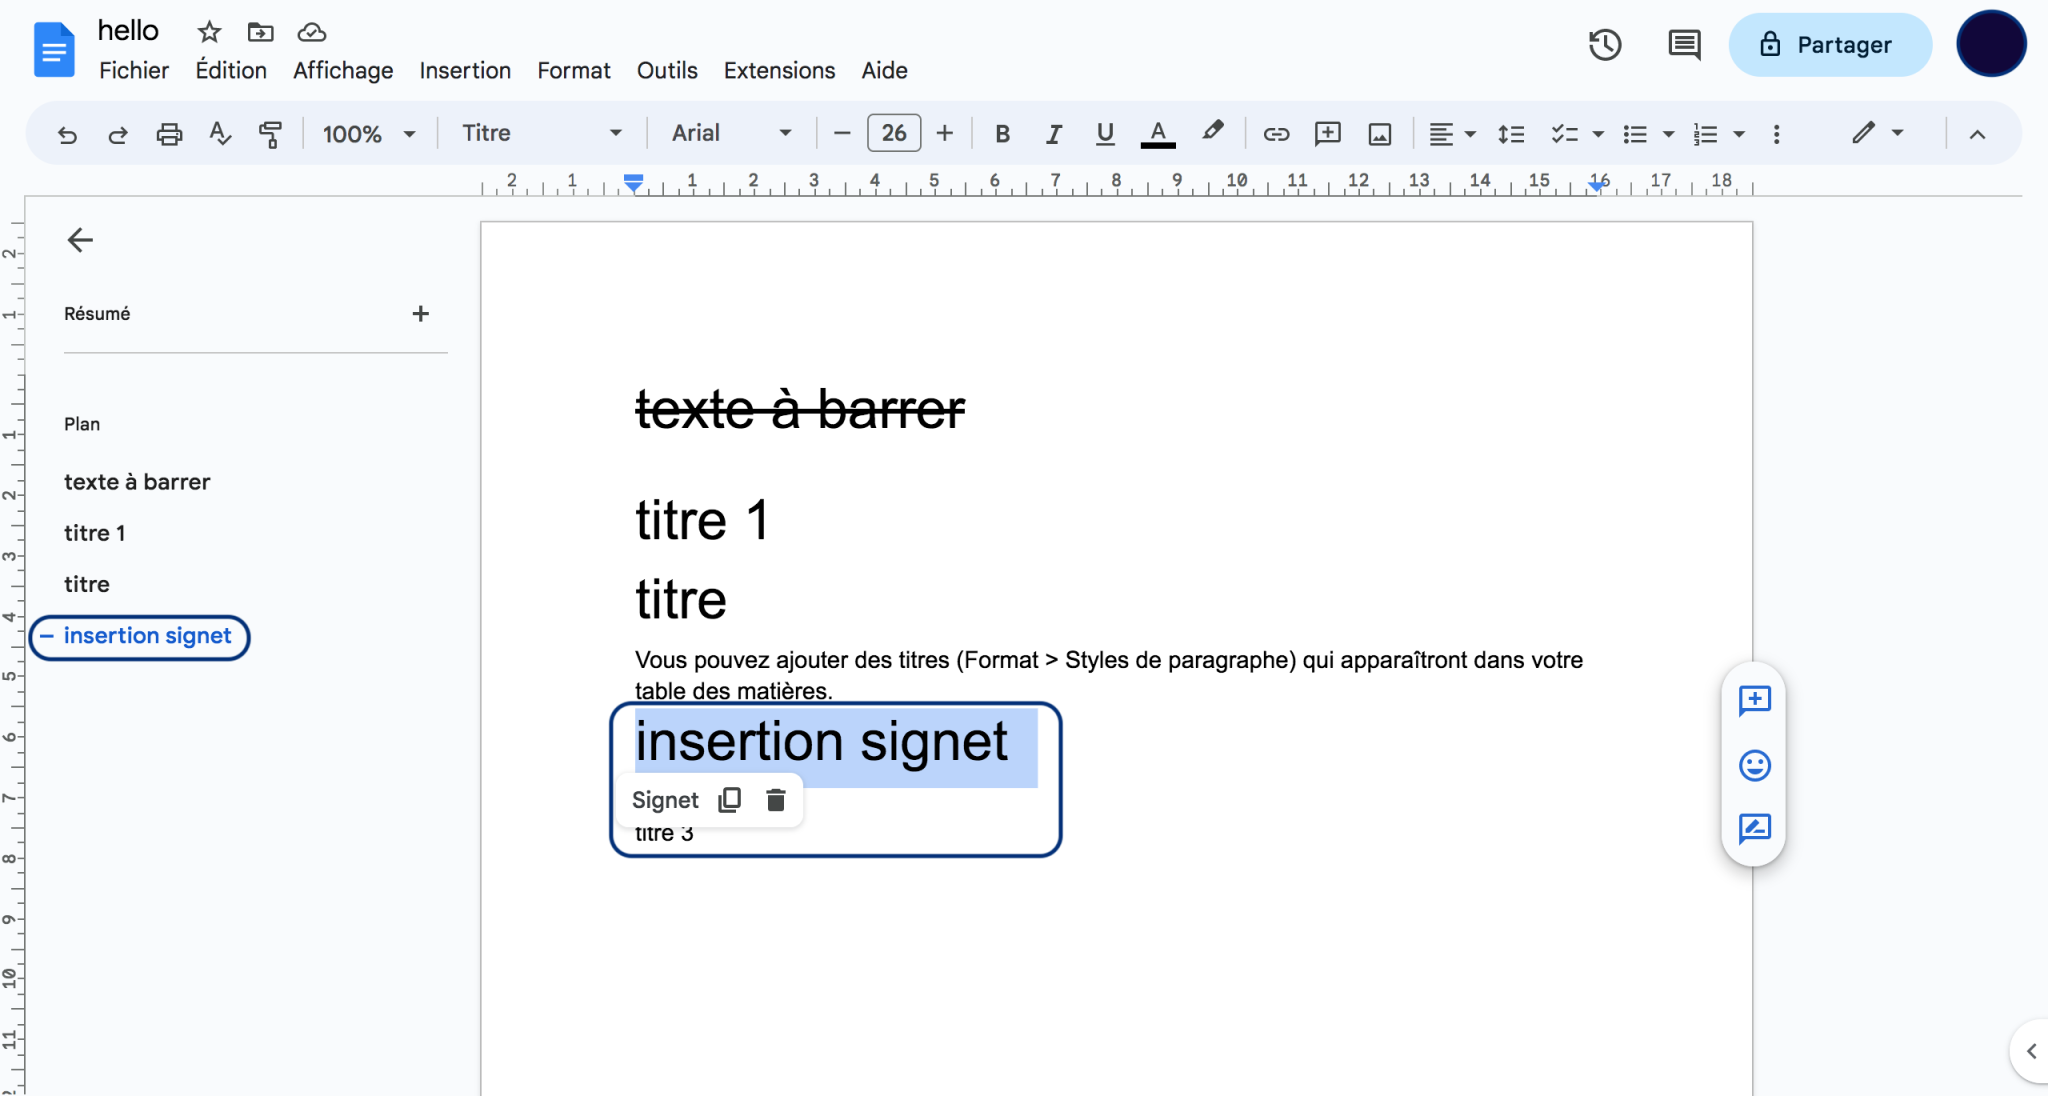Screen dimensions: 2048x1096
Task: Click the Partager button
Action: [1830, 44]
